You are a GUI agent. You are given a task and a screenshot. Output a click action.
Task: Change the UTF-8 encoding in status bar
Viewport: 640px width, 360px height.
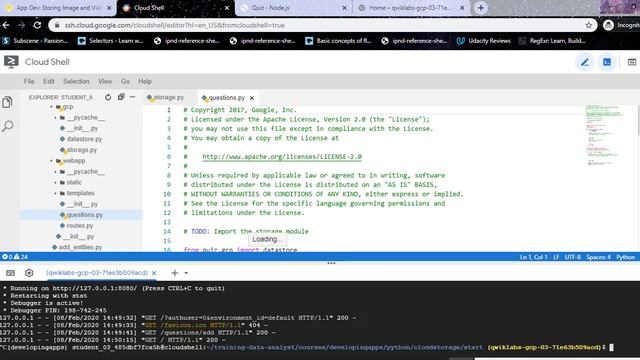[x=573, y=257]
